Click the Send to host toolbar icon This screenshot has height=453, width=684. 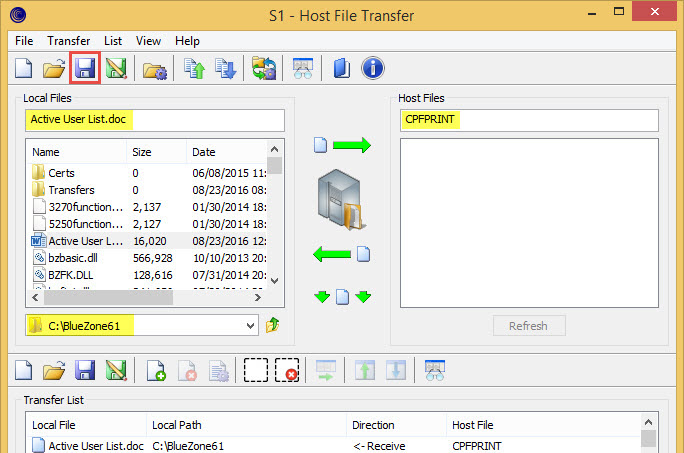coord(194,69)
